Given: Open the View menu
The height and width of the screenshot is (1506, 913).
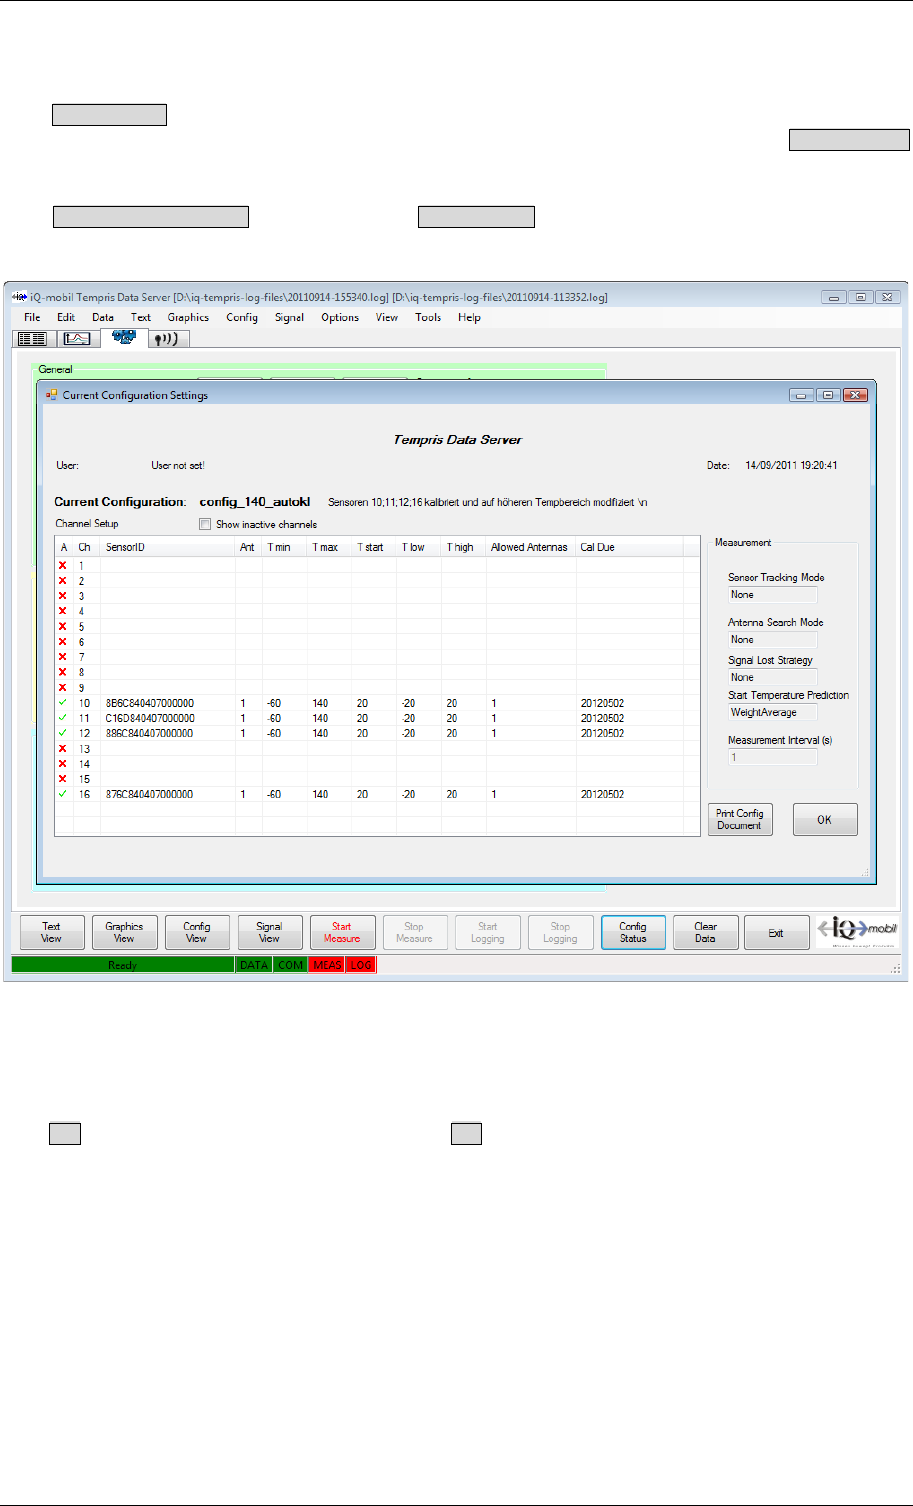Looking at the screenshot, I should (387, 317).
